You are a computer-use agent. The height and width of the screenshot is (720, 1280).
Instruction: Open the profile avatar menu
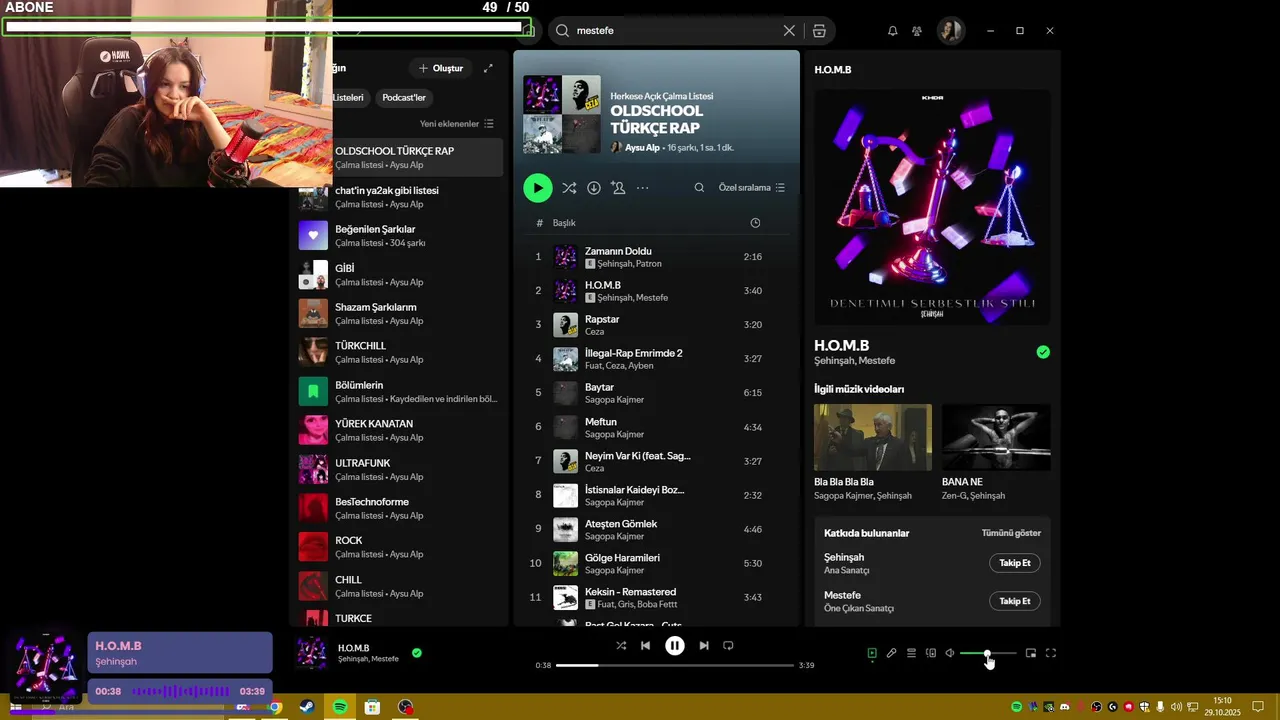(x=950, y=31)
